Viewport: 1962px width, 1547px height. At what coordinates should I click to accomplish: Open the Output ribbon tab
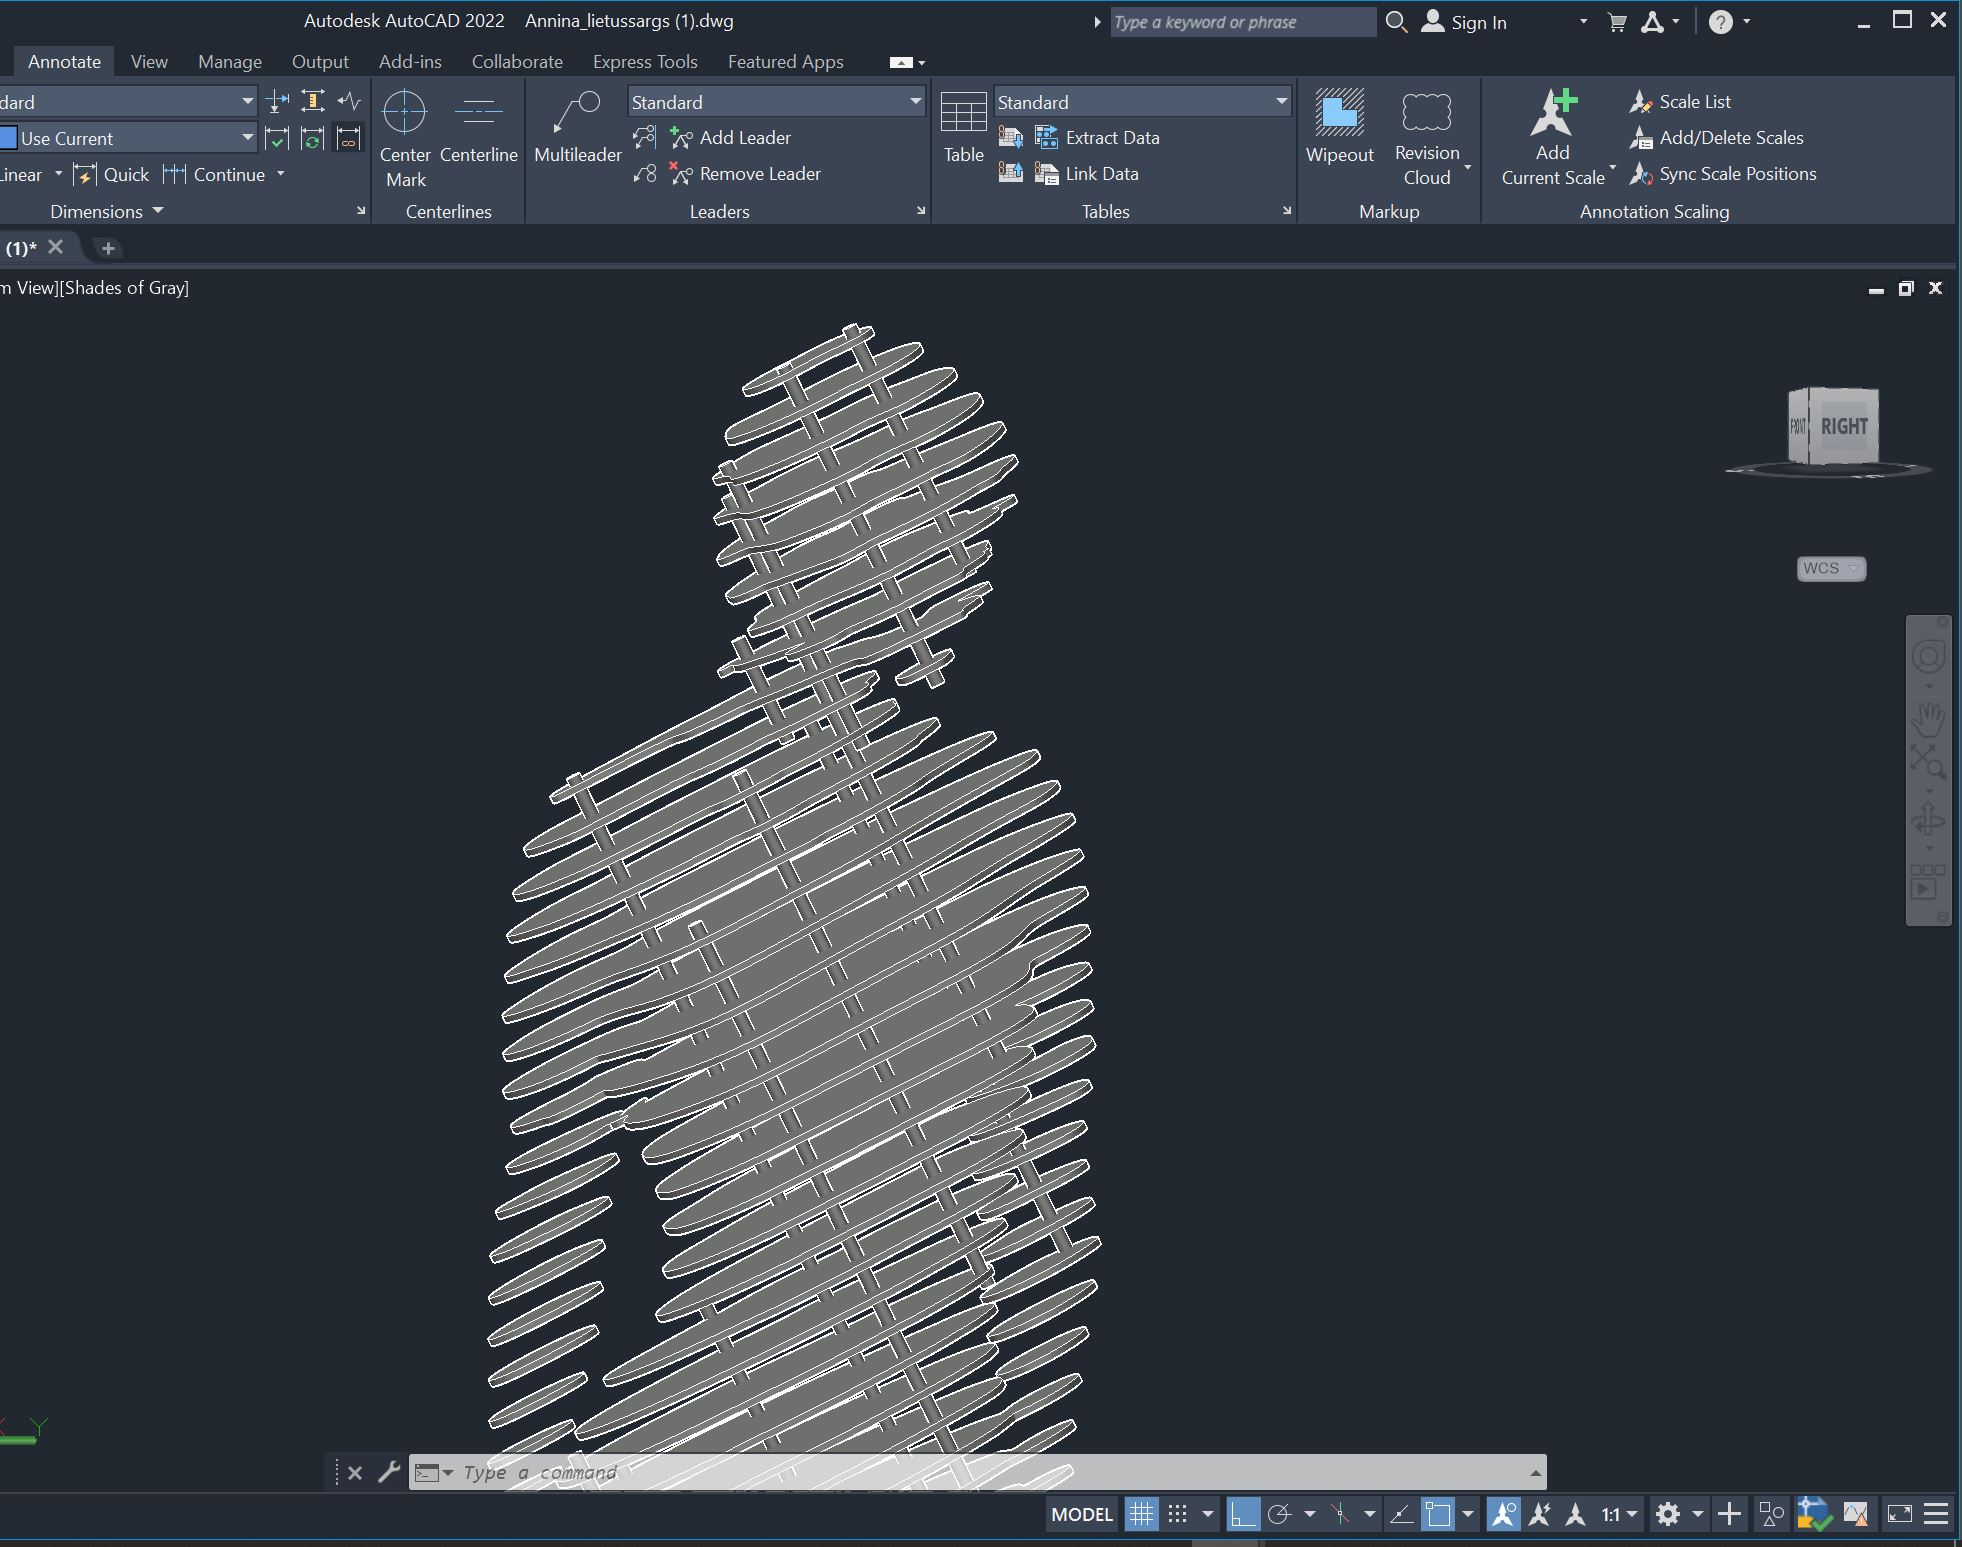tap(320, 61)
